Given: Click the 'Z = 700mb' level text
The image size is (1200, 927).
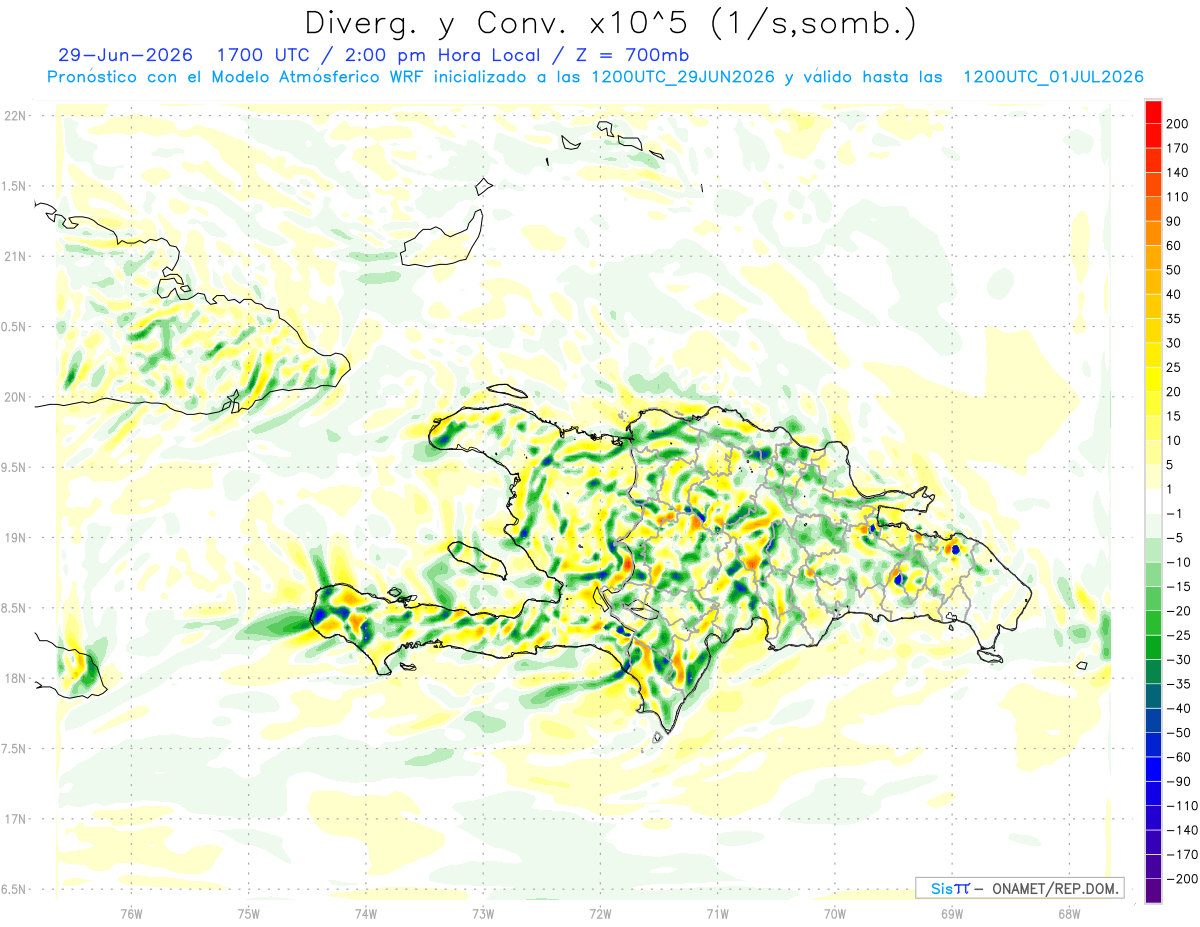Looking at the screenshot, I should [633, 55].
